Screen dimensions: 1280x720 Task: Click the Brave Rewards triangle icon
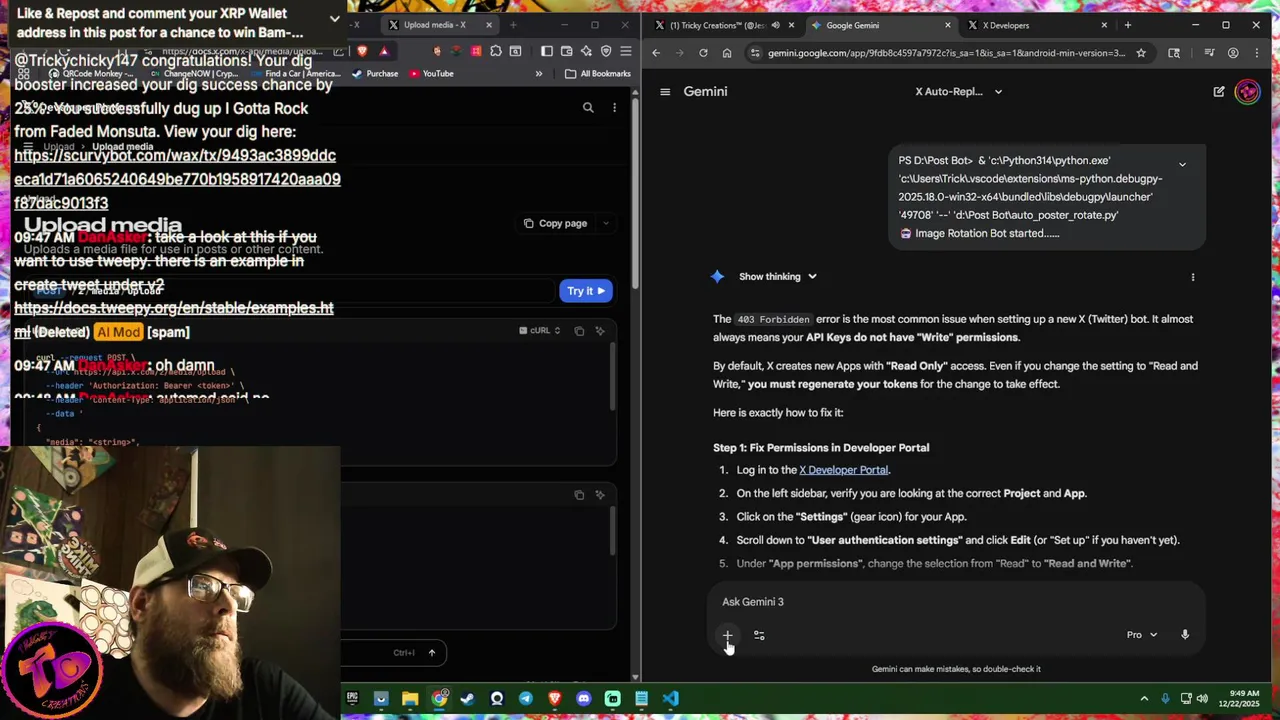pyautogui.click(x=384, y=51)
